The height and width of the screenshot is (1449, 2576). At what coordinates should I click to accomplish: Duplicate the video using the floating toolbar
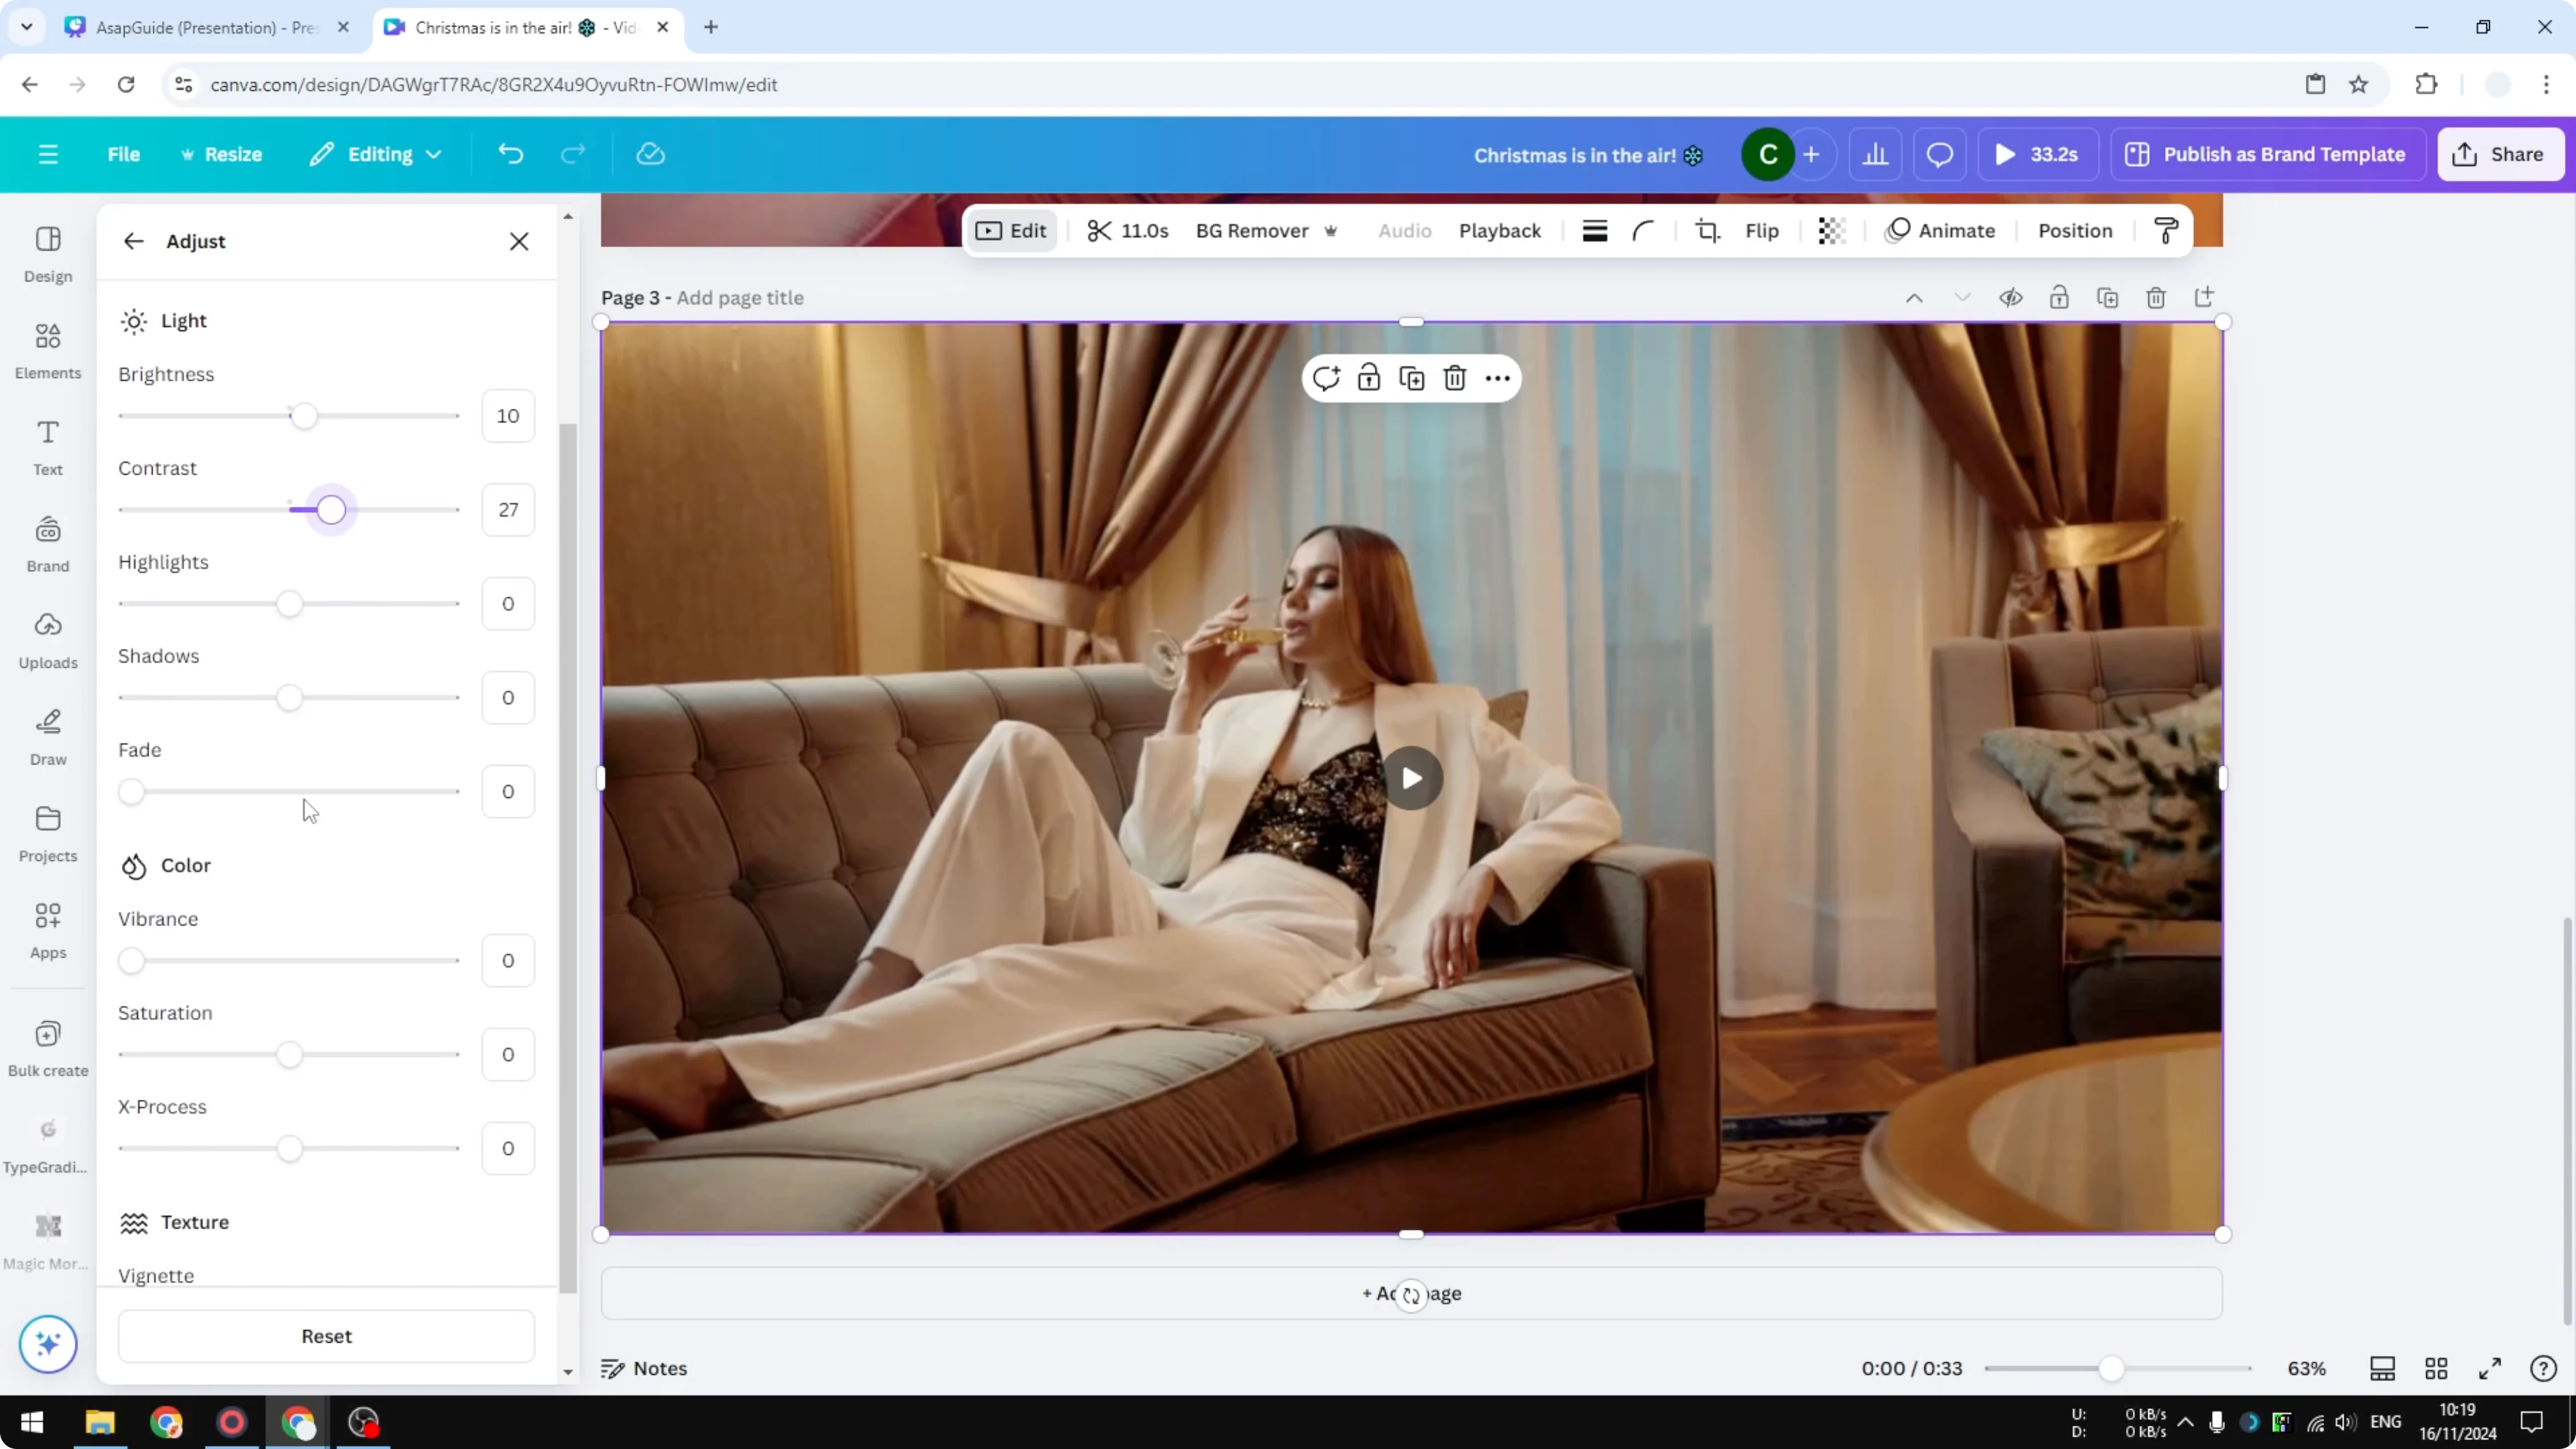[1412, 377]
